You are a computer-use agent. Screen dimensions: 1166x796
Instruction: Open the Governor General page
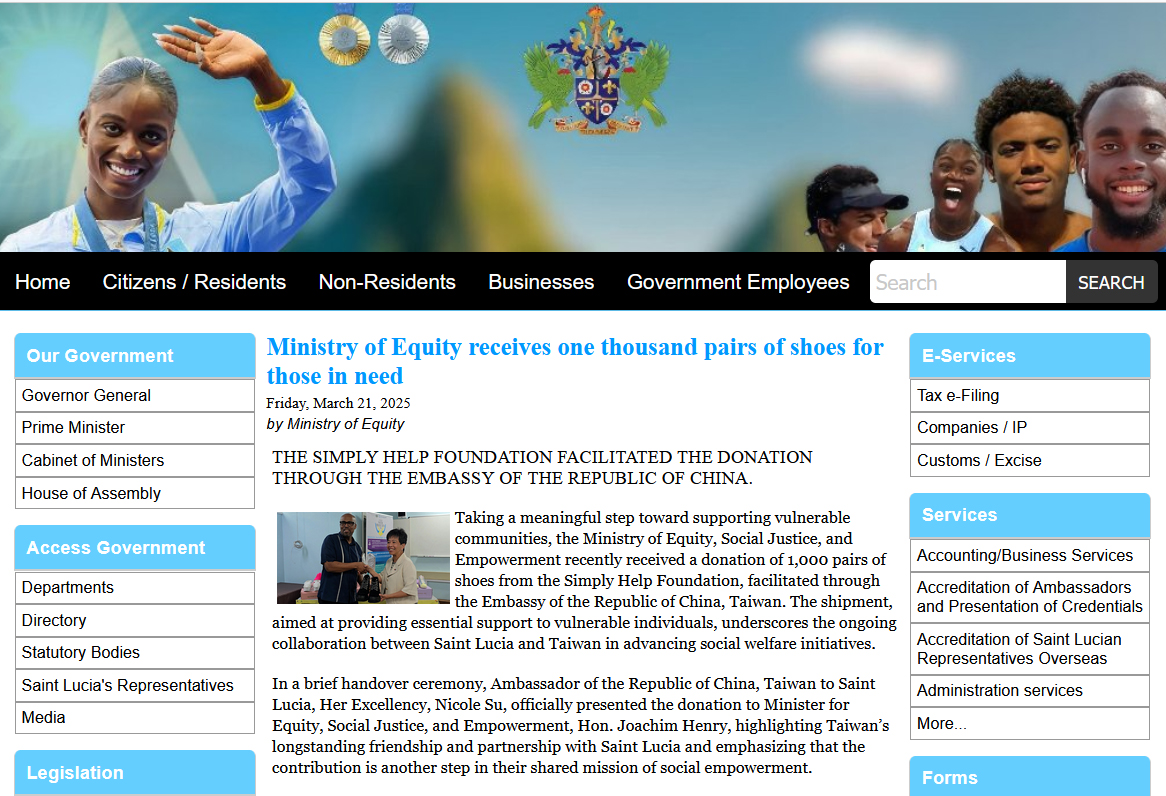tap(87, 395)
